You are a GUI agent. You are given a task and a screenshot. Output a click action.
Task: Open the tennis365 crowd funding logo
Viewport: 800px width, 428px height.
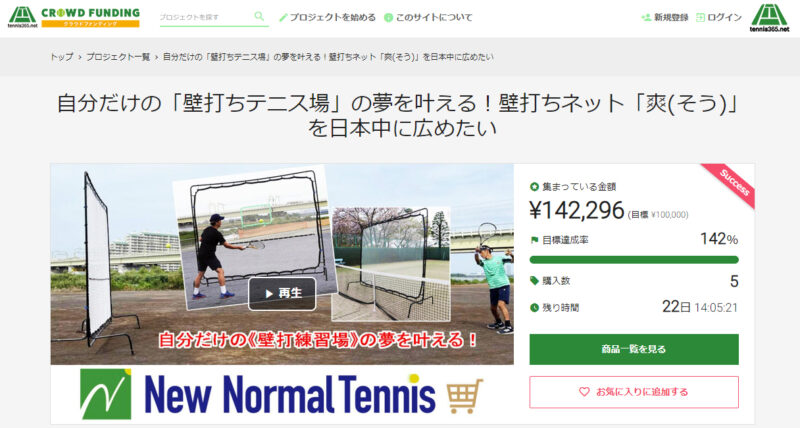[x=73, y=17]
